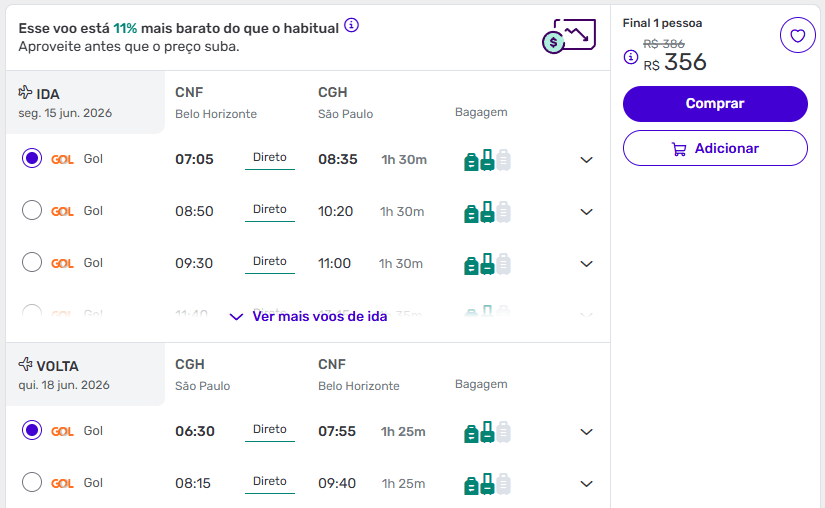The width and height of the screenshot is (825, 508).
Task: Click Adicionar to add to cart
Action: coord(715,148)
